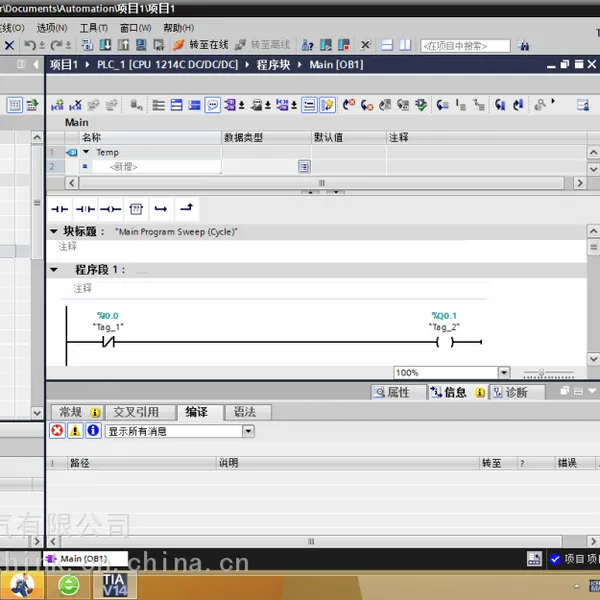
Task: Toggle the information messages filter icon
Action: pyautogui.click(x=93, y=430)
